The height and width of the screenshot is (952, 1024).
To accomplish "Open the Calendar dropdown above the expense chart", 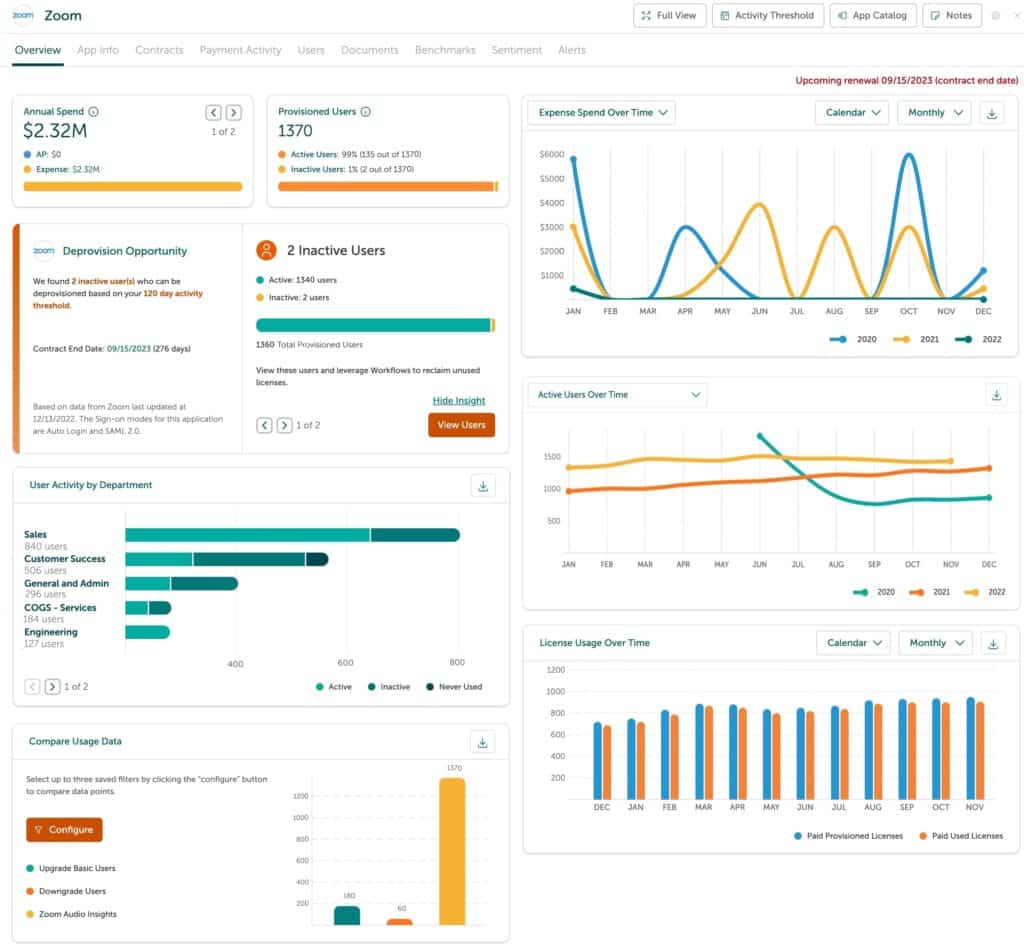I will [851, 113].
